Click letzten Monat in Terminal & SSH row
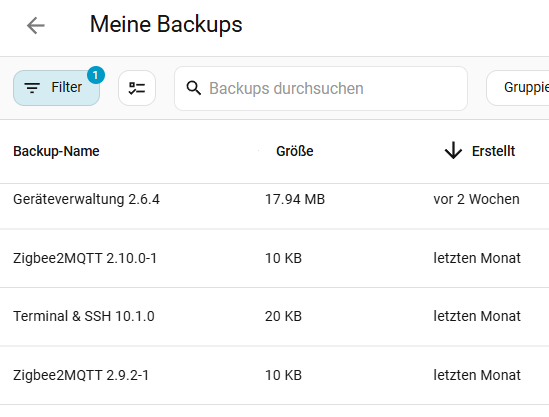Viewport: 549px width, 417px height. [x=477, y=317]
